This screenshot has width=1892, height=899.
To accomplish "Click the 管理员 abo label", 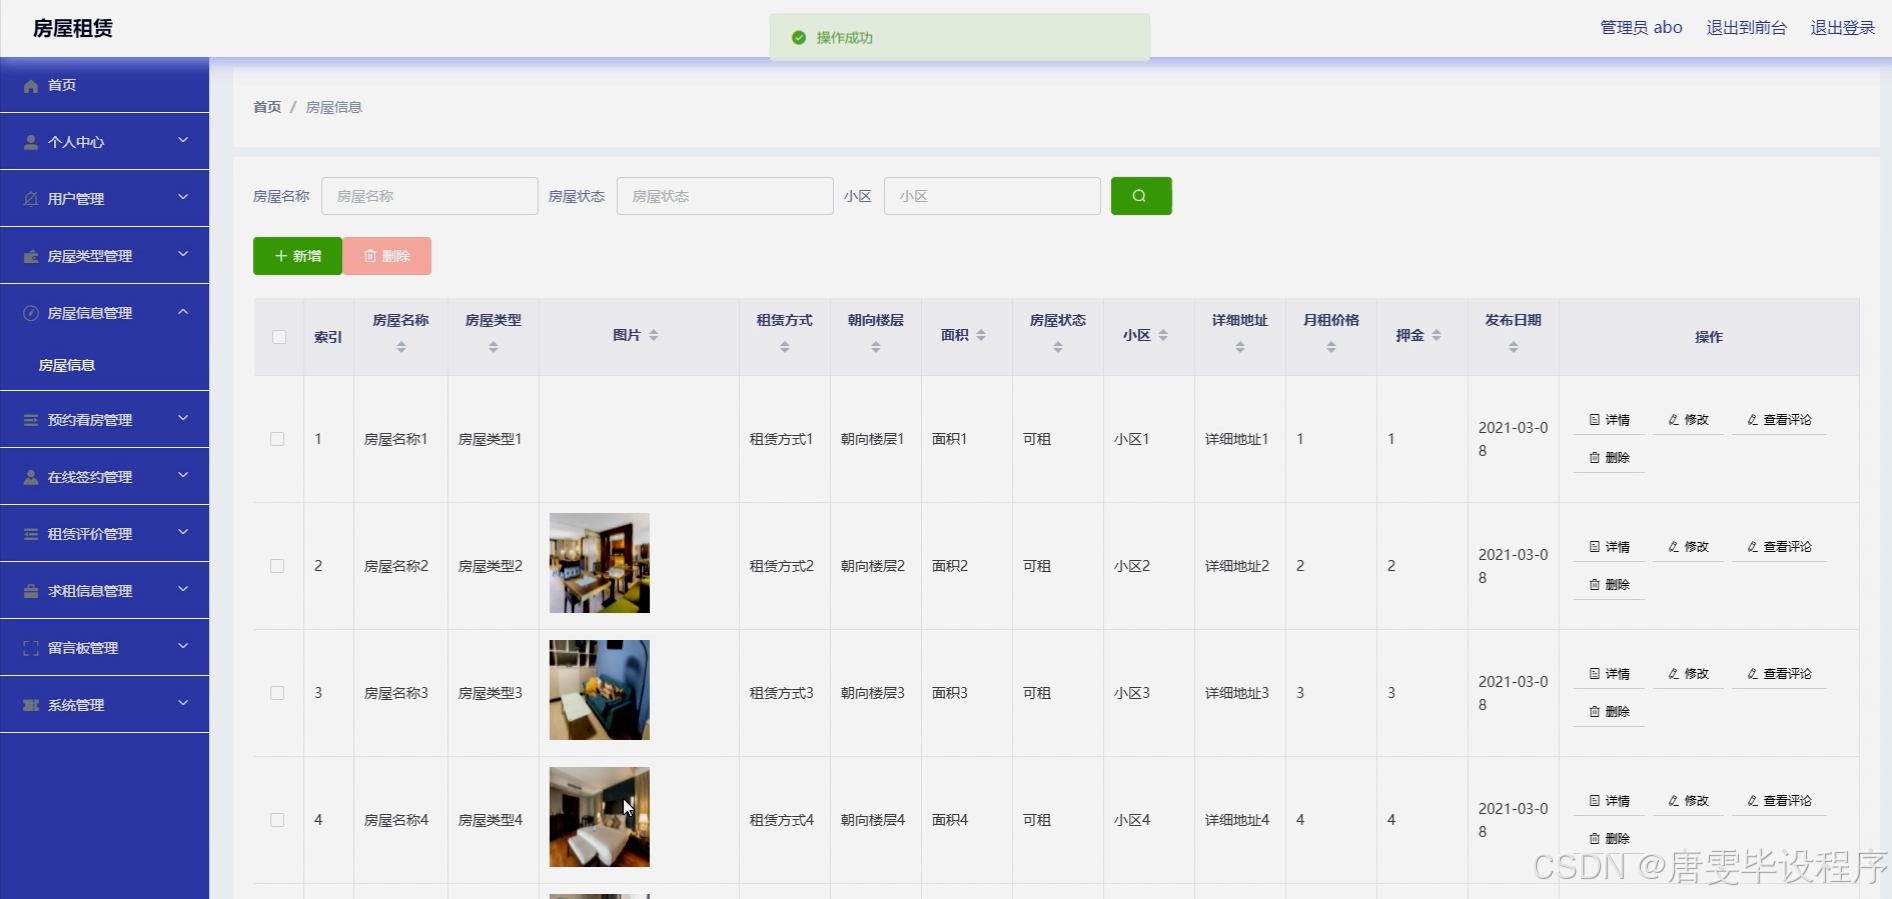I will pyautogui.click(x=1641, y=28).
